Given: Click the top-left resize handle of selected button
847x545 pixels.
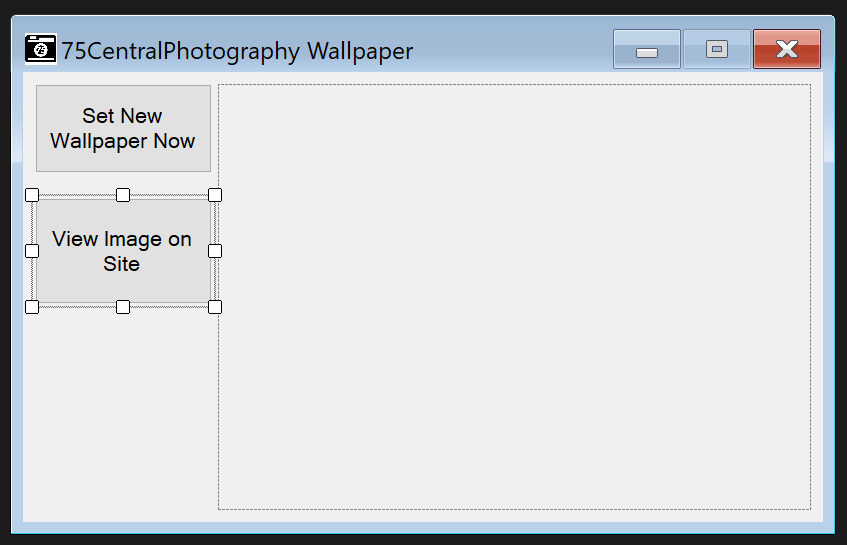Looking at the screenshot, I should [x=32, y=195].
